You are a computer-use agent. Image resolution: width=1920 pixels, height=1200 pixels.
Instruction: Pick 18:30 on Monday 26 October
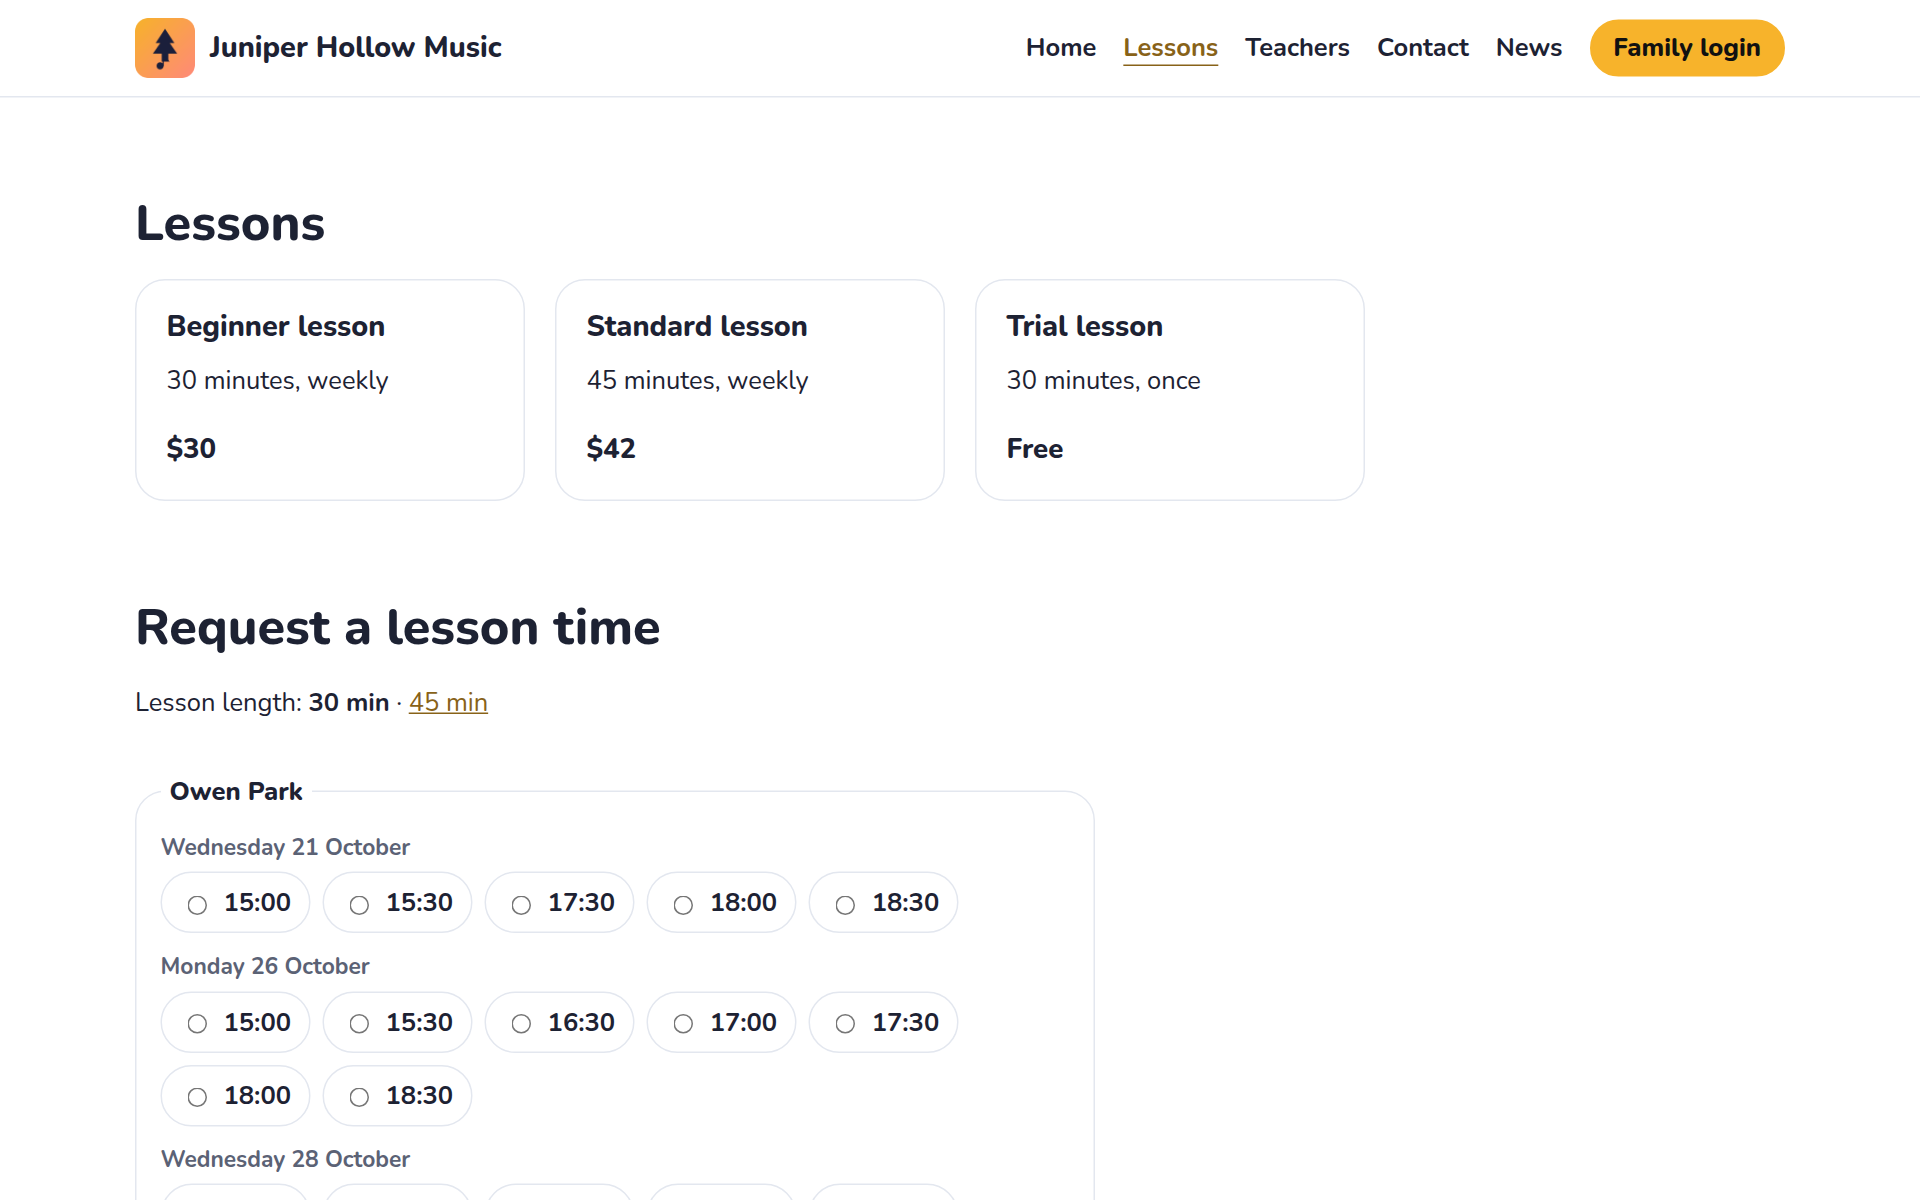[x=398, y=1096]
